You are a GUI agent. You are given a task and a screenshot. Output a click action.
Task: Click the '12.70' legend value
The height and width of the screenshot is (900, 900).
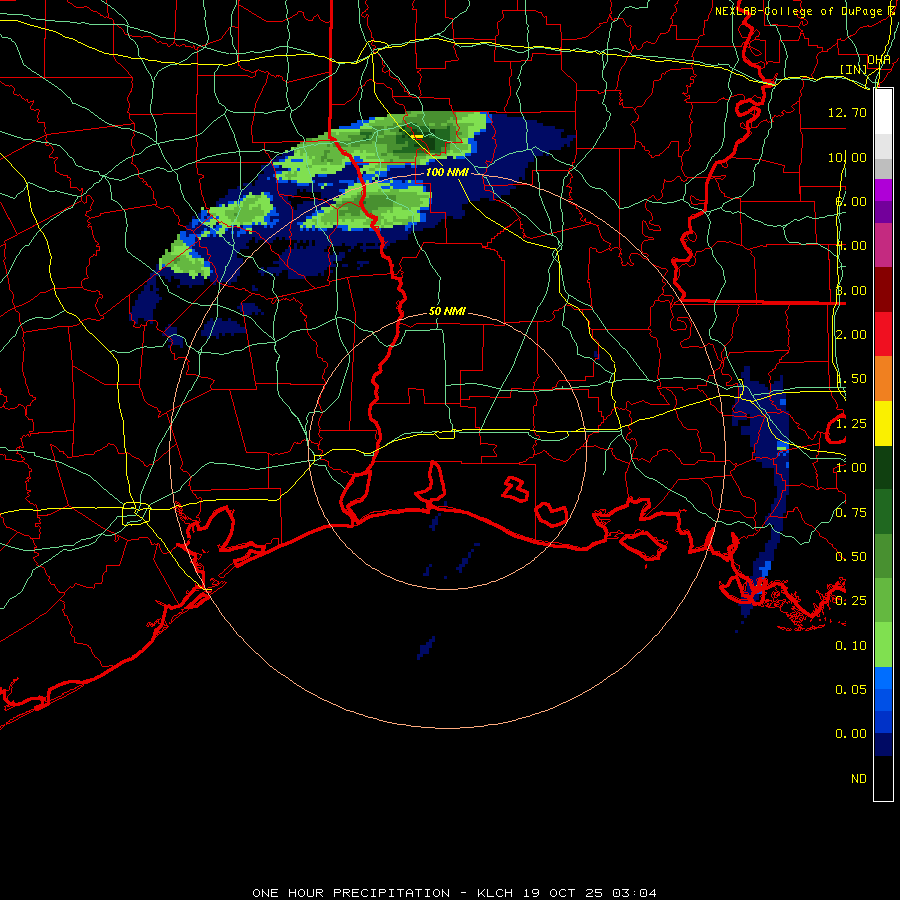(x=847, y=112)
